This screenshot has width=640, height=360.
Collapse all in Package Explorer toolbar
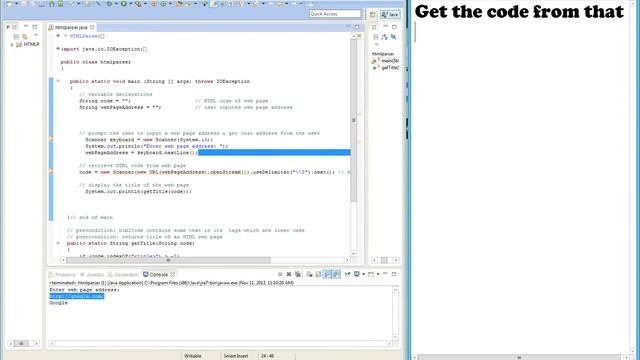pos(16,37)
